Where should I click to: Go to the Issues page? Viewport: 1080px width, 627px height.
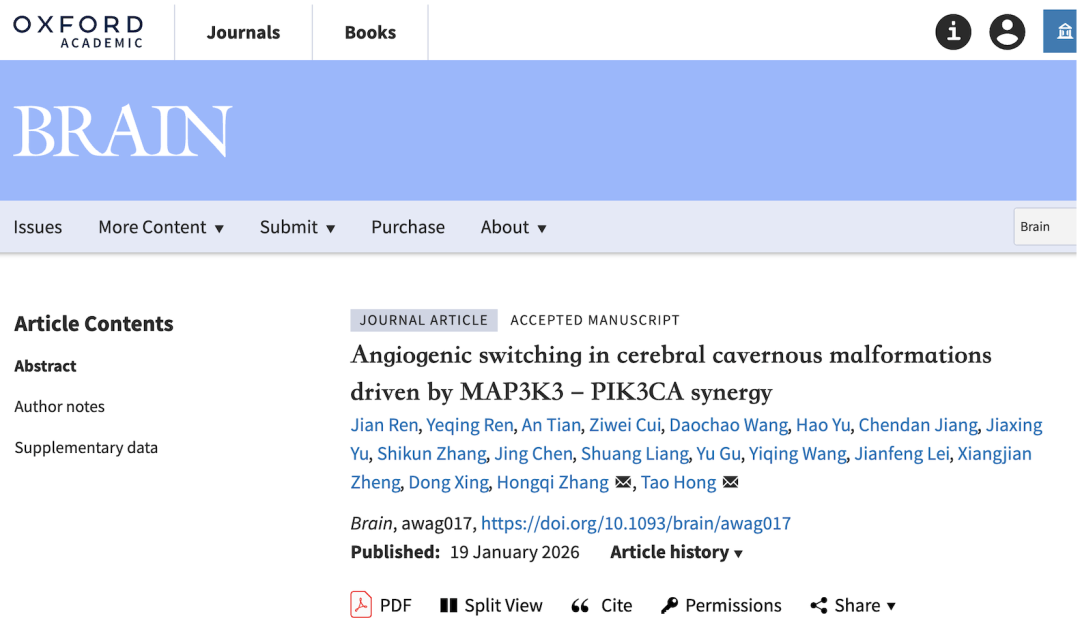(x=38, y=227)
